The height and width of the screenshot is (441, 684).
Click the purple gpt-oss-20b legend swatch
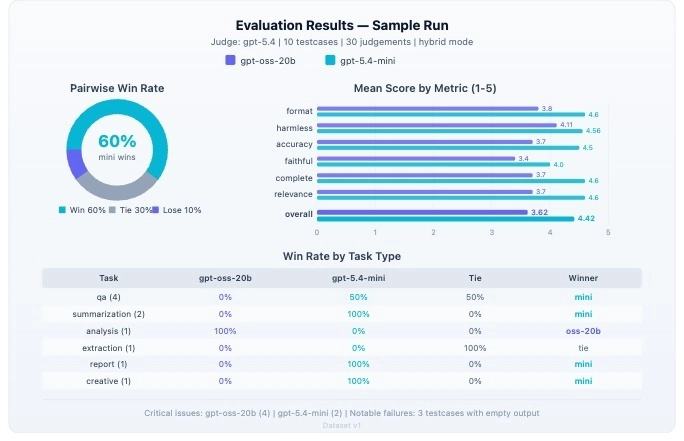[x=231, y=60]
